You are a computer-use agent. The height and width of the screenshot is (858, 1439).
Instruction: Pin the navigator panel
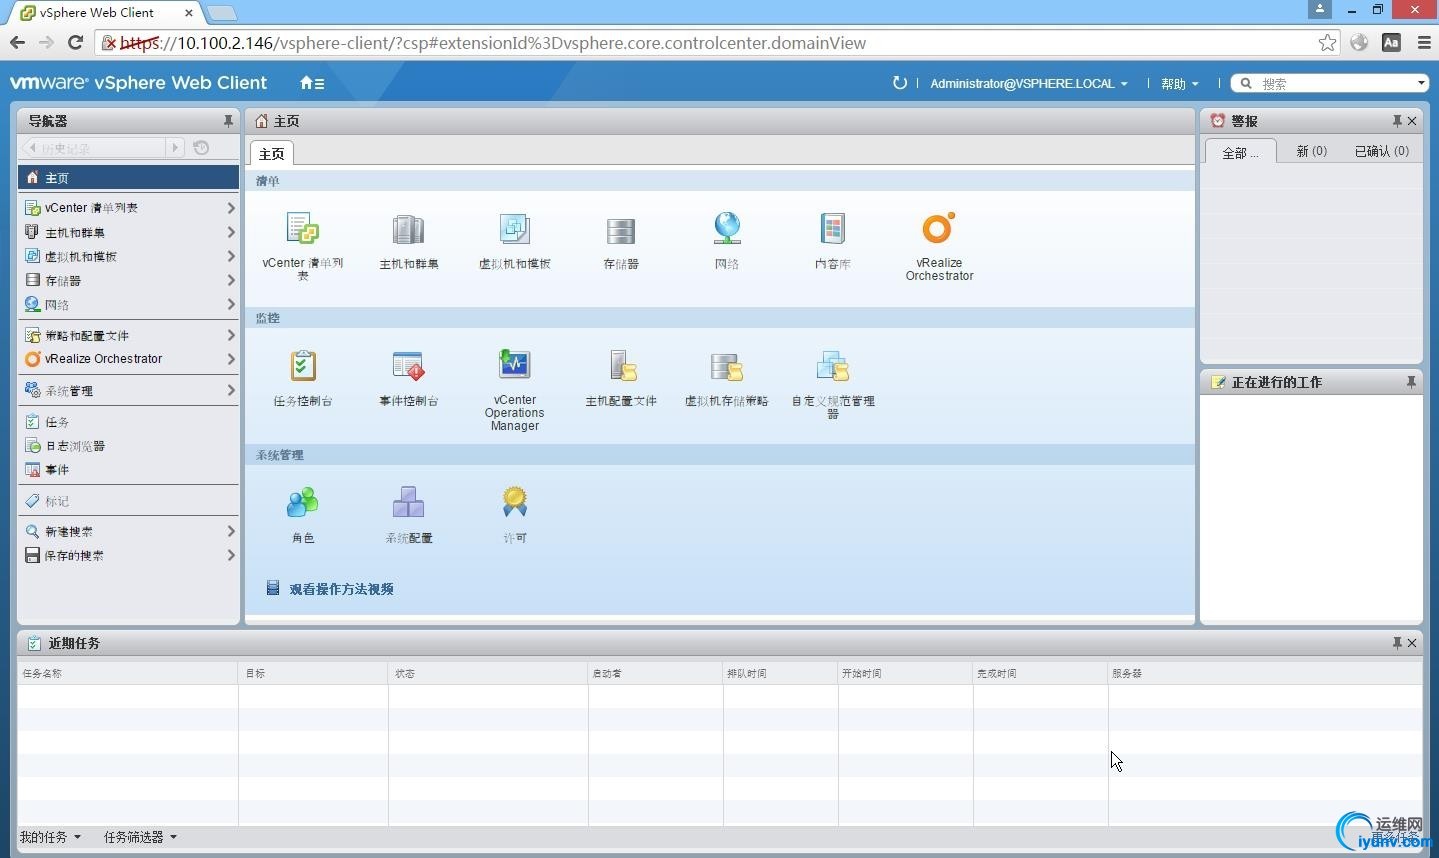[x=228, y=121]
